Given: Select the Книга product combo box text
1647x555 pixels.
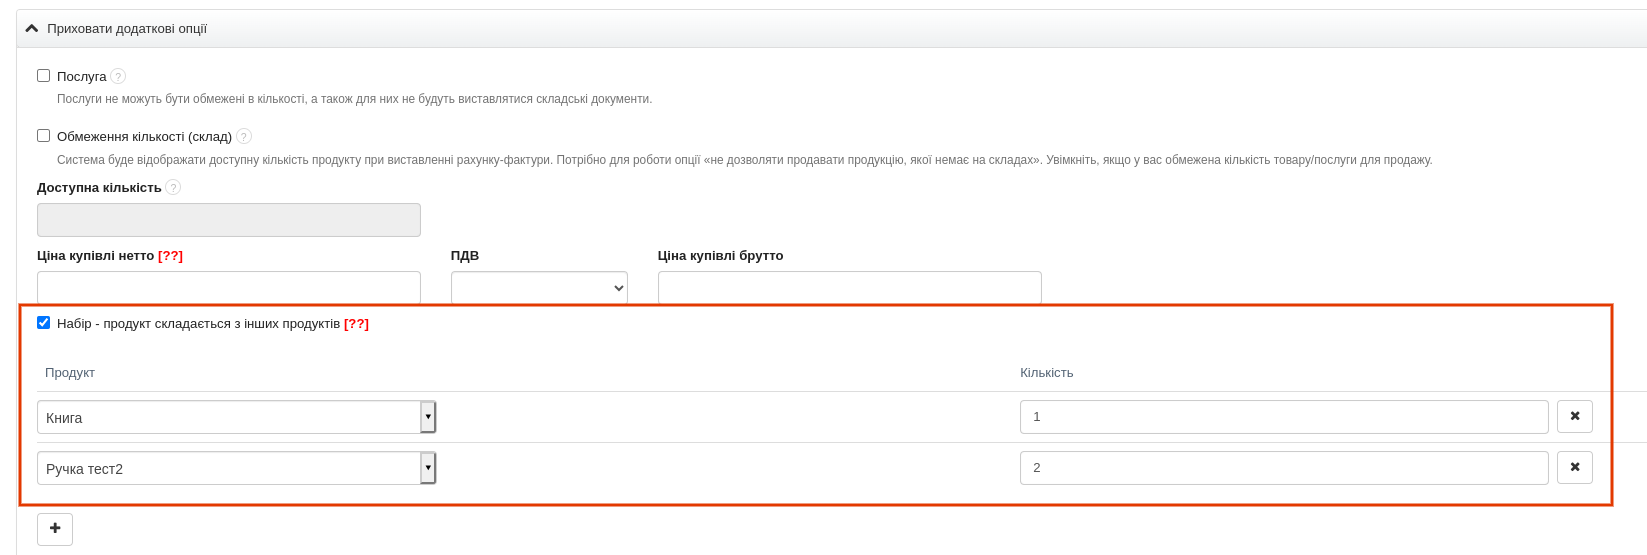Looking at the screenshot, I should 229,417.
